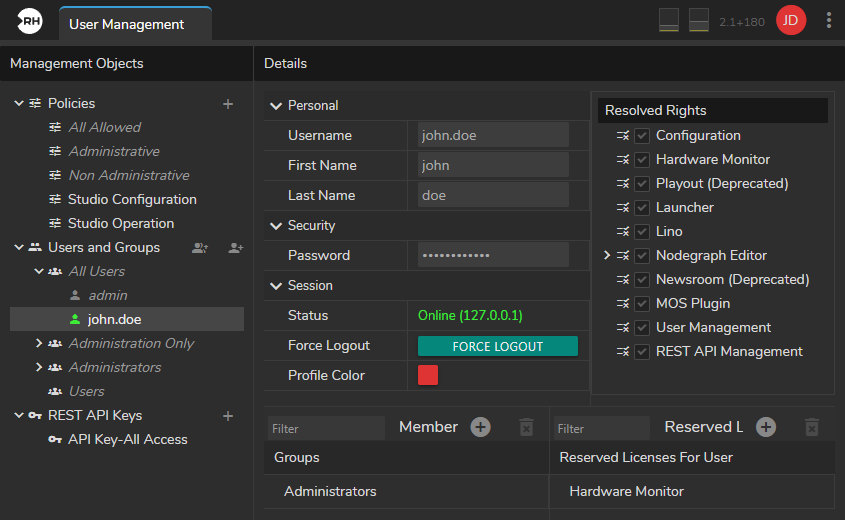Collapse the Personal section
Image resolution: width=845 pixels, height=520 pixels.
275,106
